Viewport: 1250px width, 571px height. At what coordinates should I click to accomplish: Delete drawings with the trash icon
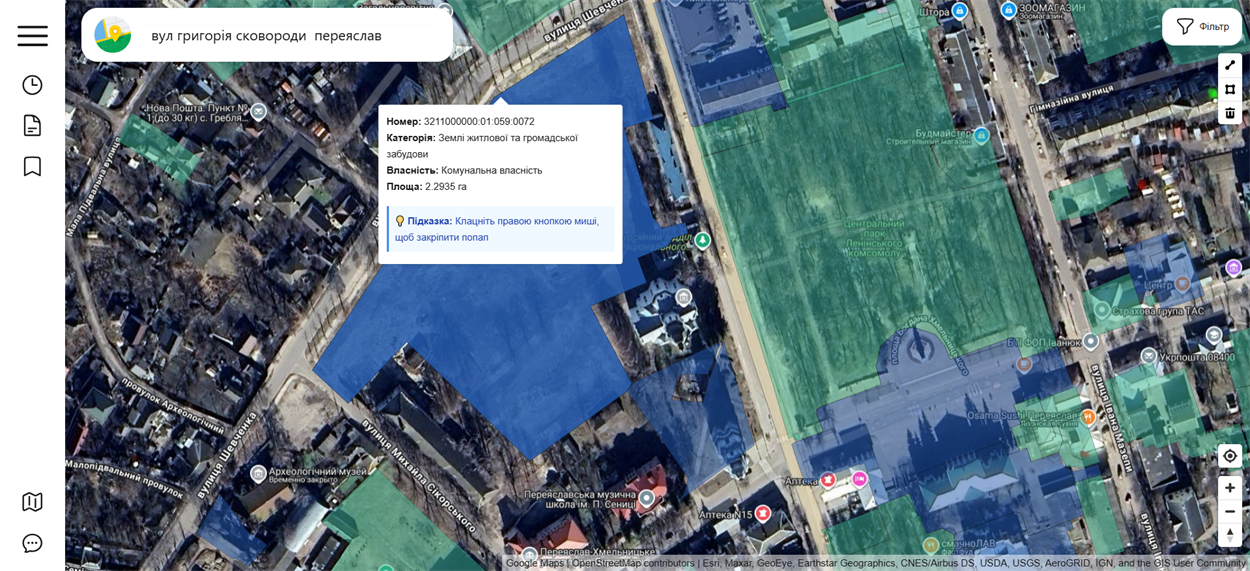tap(1230, 113)
